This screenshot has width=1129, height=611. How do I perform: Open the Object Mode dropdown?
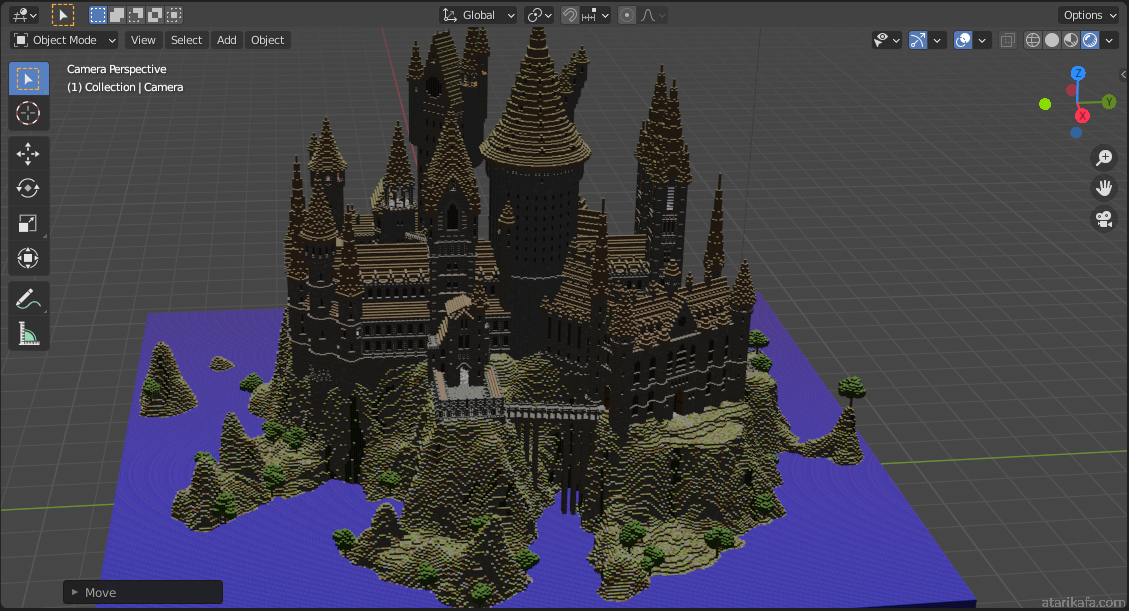pos(64,40)
